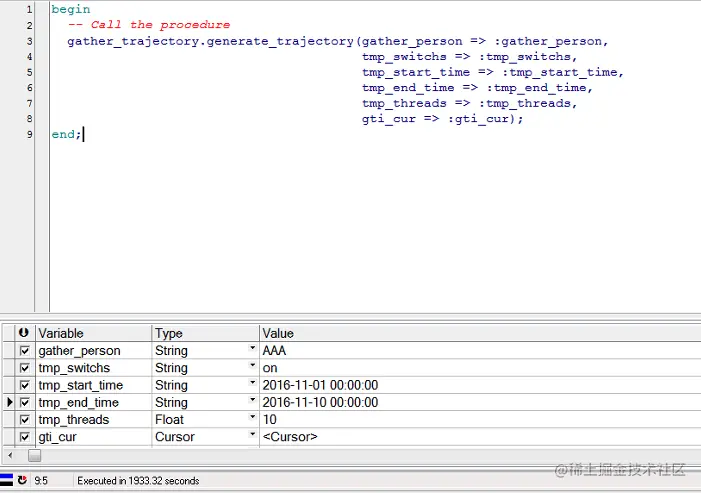This screenshot has width=701, height=493.
Task: Click the 'end;' keyword on line 9
Action: click(x=67, y=135)
